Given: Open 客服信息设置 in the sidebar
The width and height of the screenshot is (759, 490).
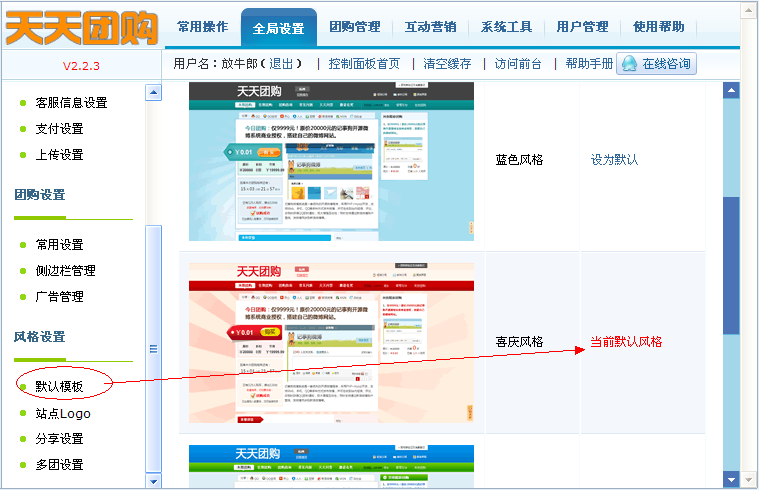Looking at the screenshot, I should coord(71,103).
